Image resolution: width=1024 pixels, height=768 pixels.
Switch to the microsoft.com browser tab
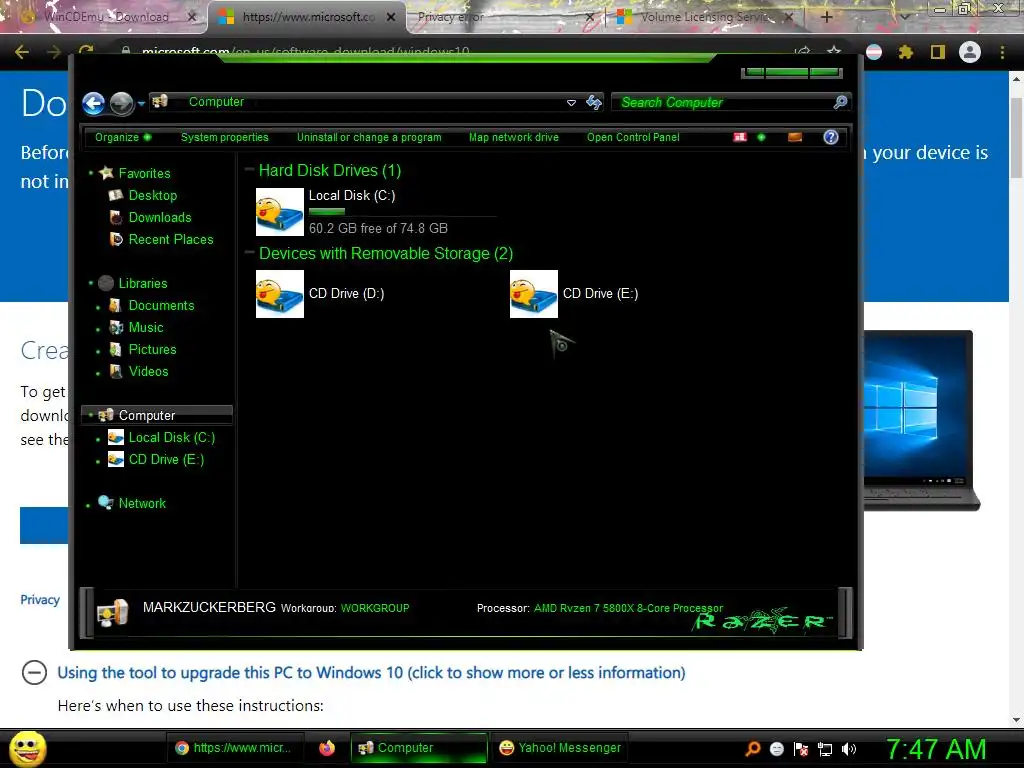tap(307, 17)
